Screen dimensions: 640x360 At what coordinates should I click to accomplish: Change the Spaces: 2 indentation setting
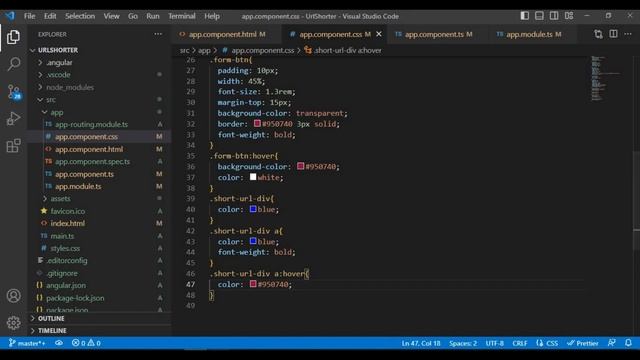pyautogui.click(x=463, y=343)
